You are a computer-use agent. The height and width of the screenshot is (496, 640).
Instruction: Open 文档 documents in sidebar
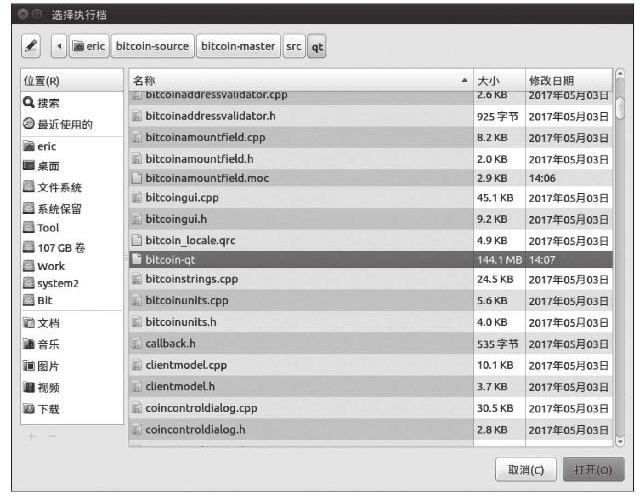(72, 323)
